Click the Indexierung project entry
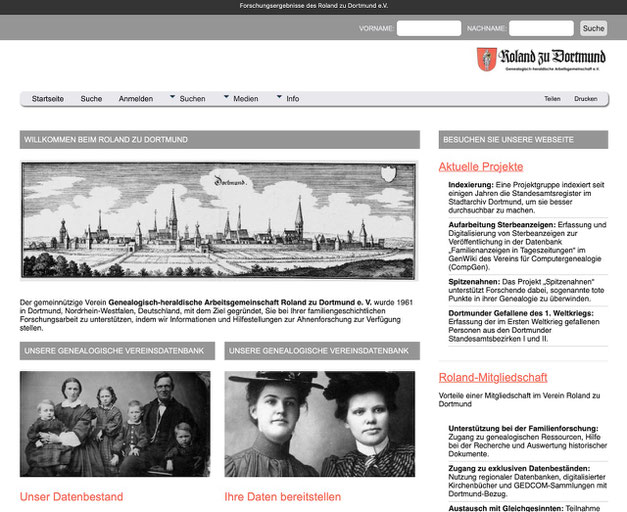The width and height of the screenshot is (627, 512). click(x=528, y=198)
